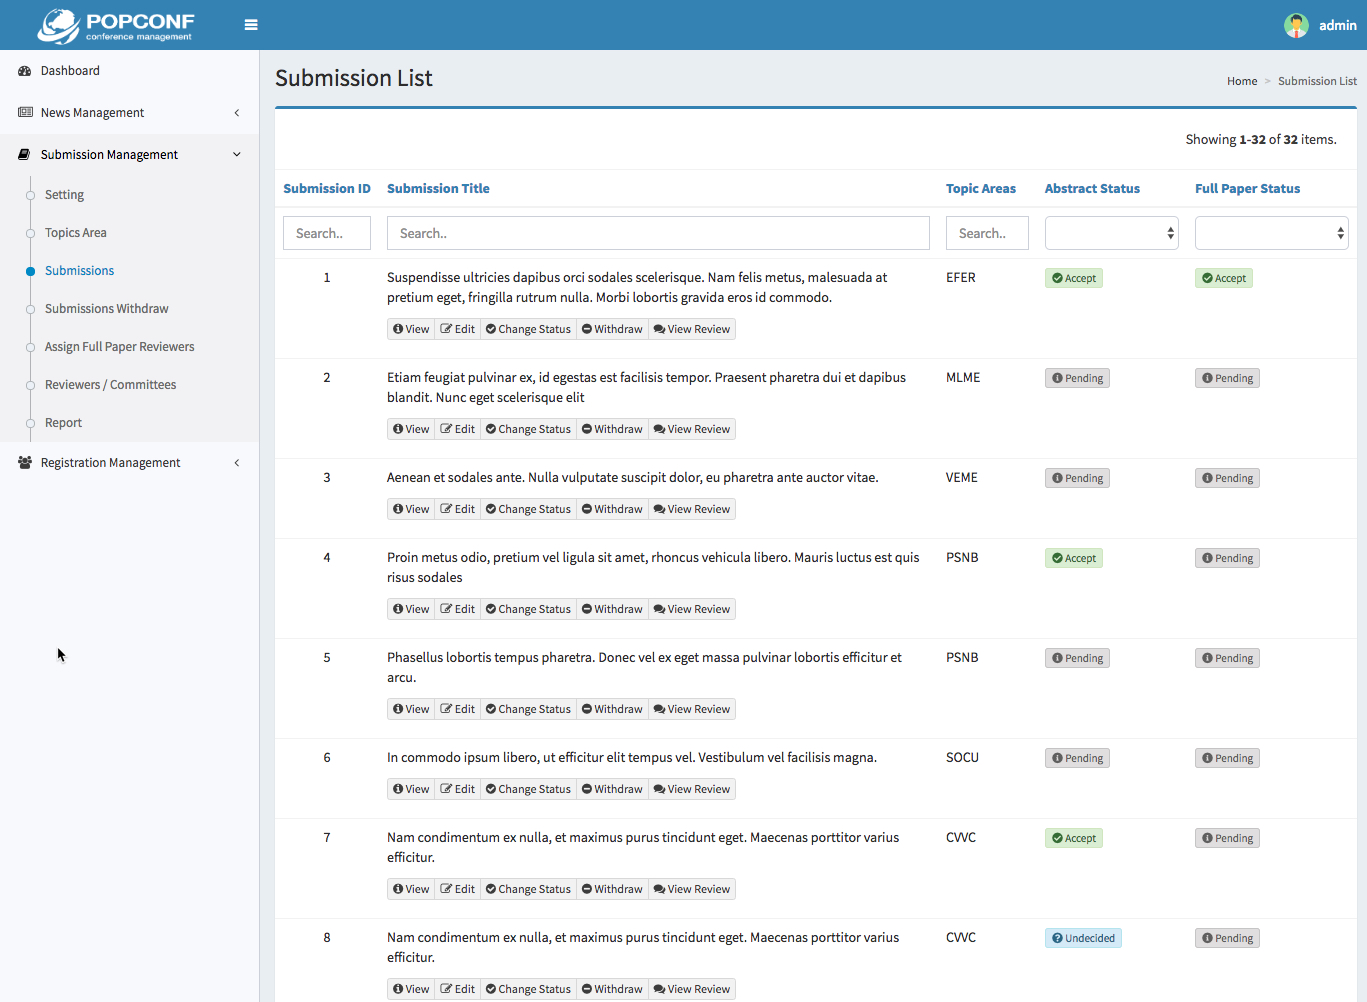Click View button for submission 1
This screenshot has width=1367, height=1002.
point(411,329)
